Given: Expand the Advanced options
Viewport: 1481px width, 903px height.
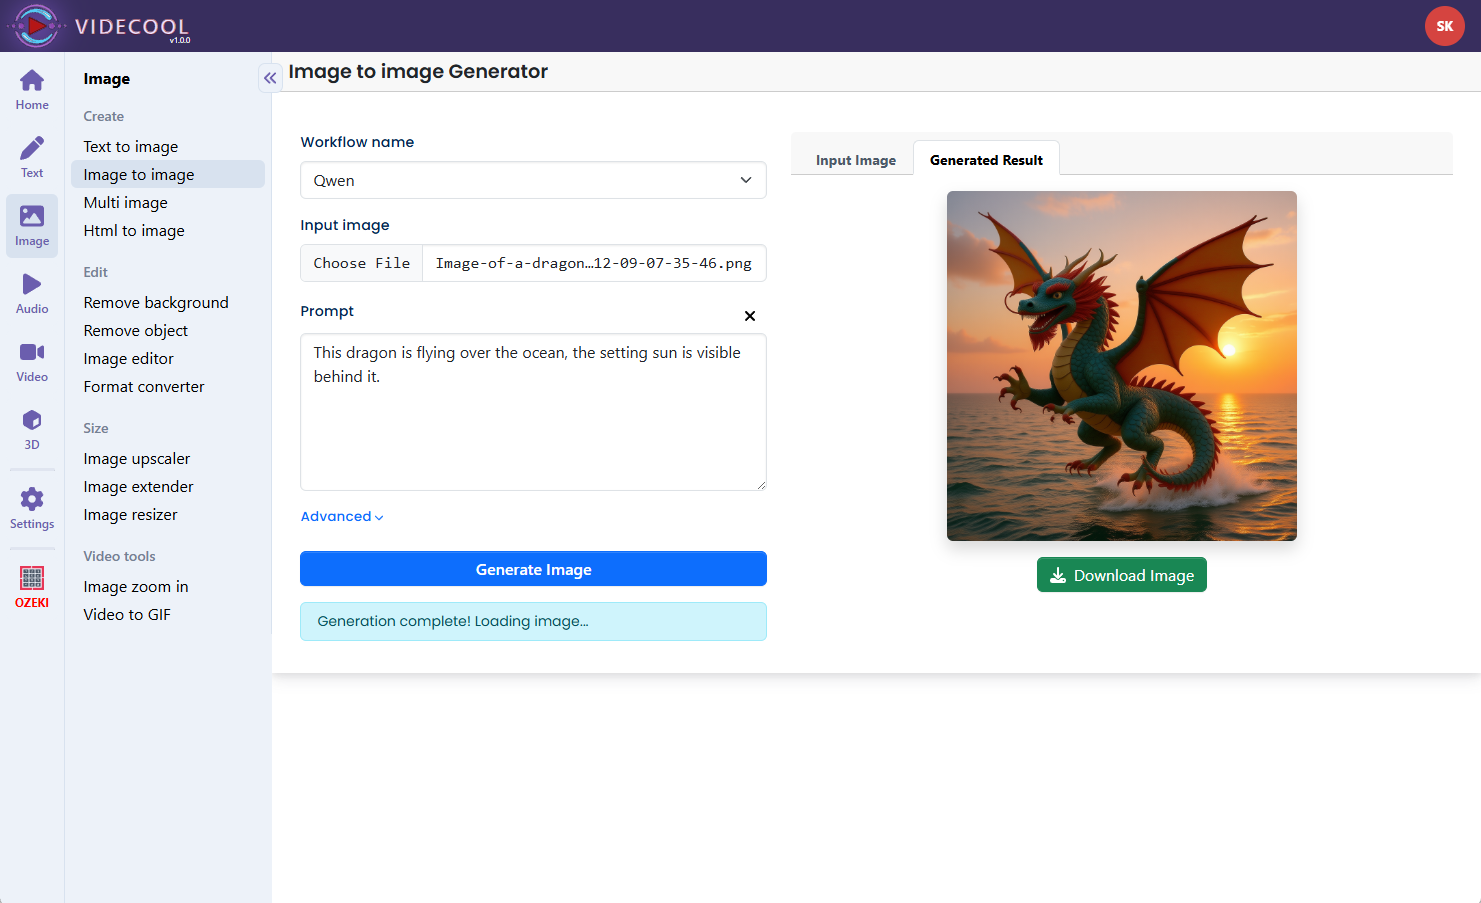Looking at the screenshot, I should [342, 517].
